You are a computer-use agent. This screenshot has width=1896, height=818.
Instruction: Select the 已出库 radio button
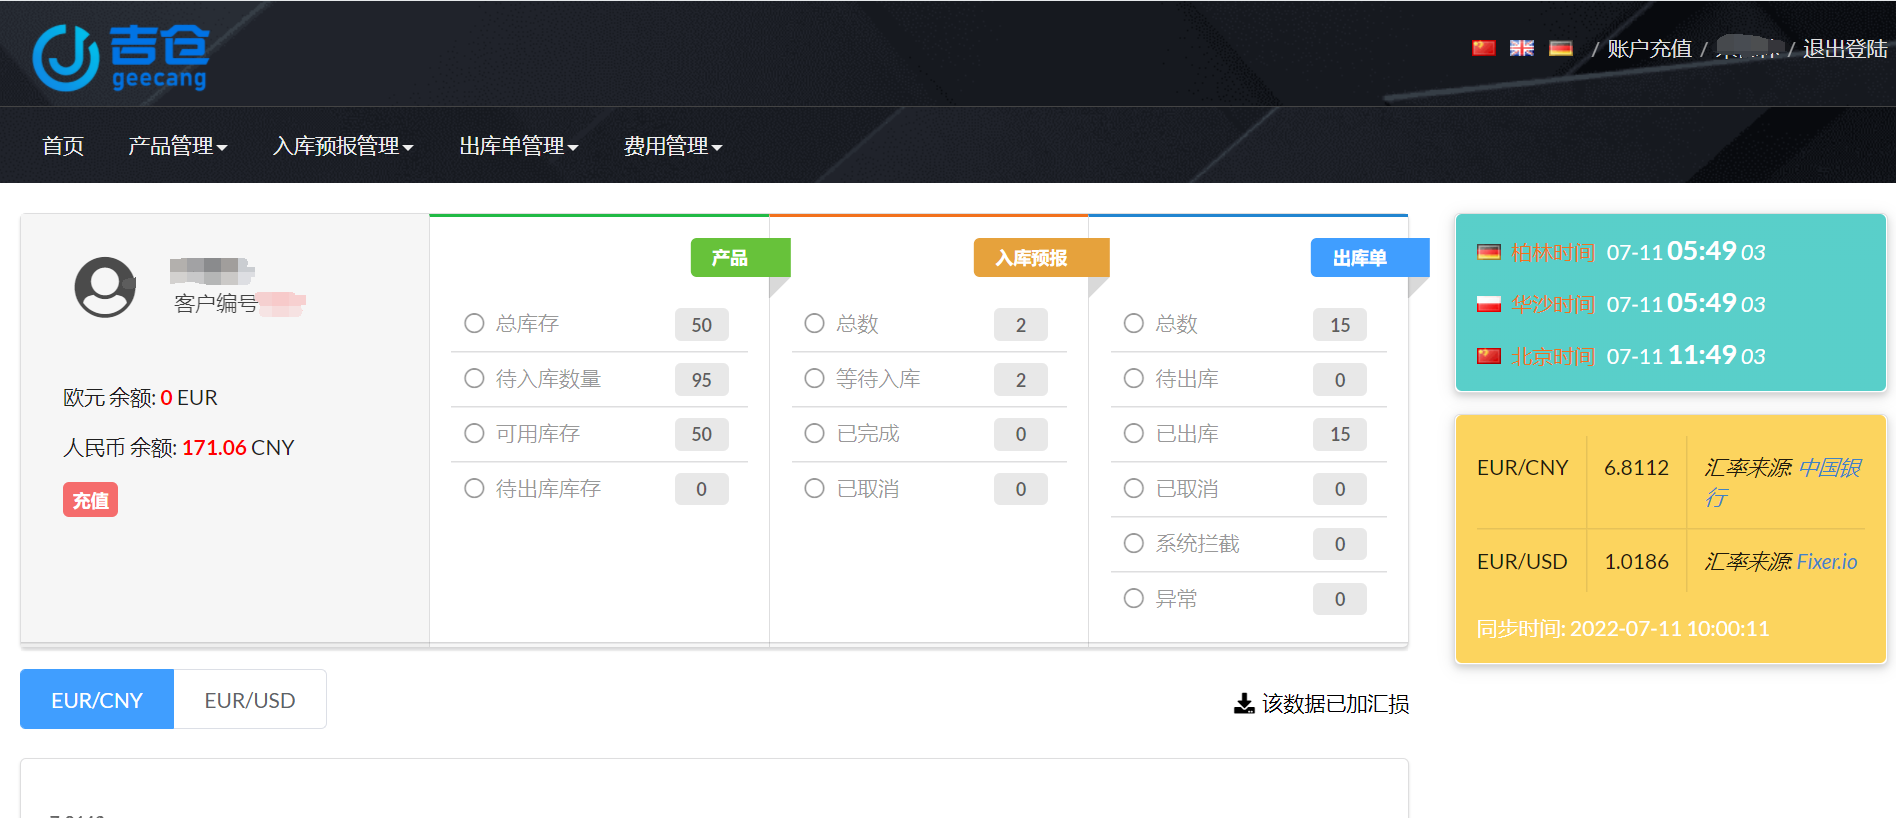[x=1133, y=433]
